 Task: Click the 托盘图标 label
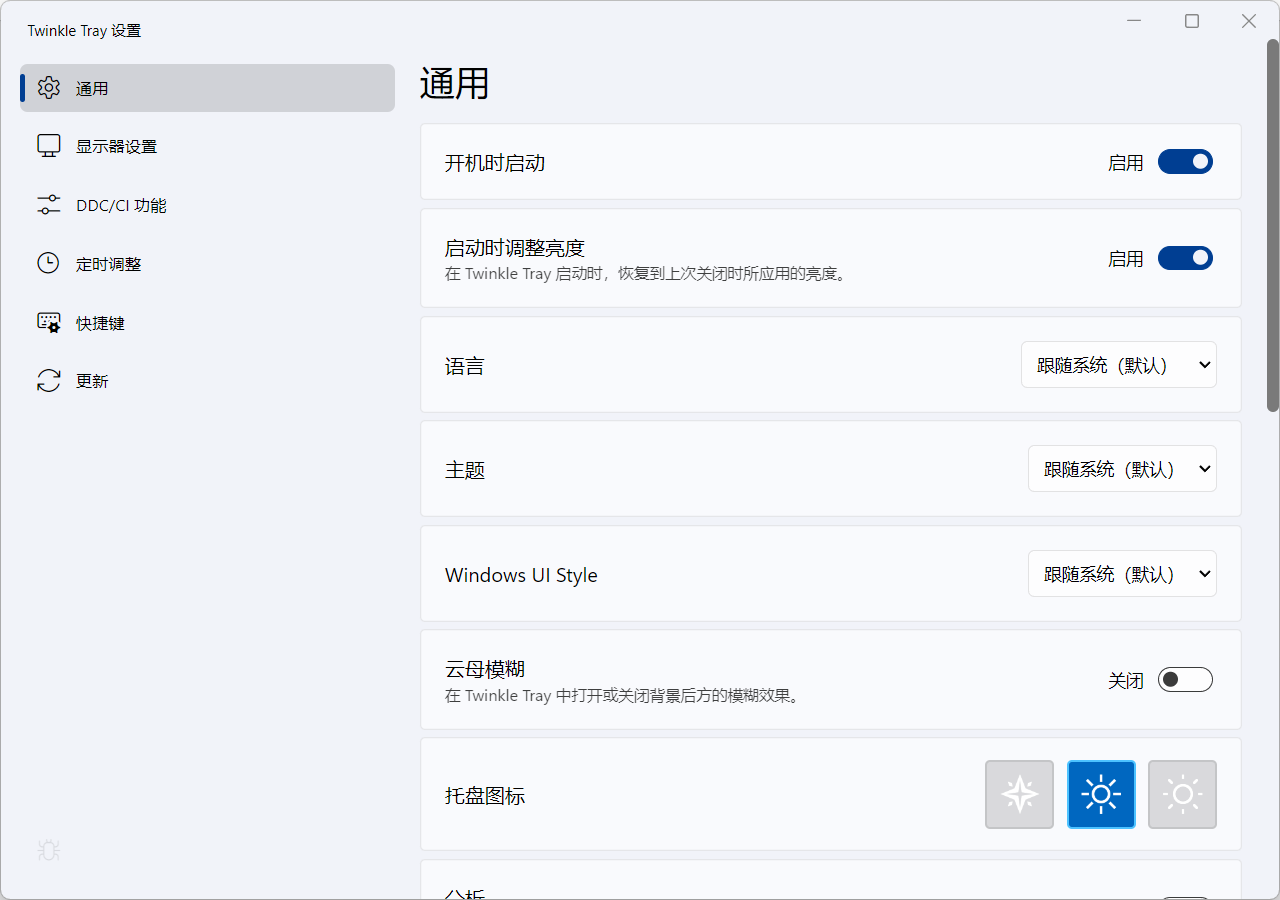click(485, 796)
